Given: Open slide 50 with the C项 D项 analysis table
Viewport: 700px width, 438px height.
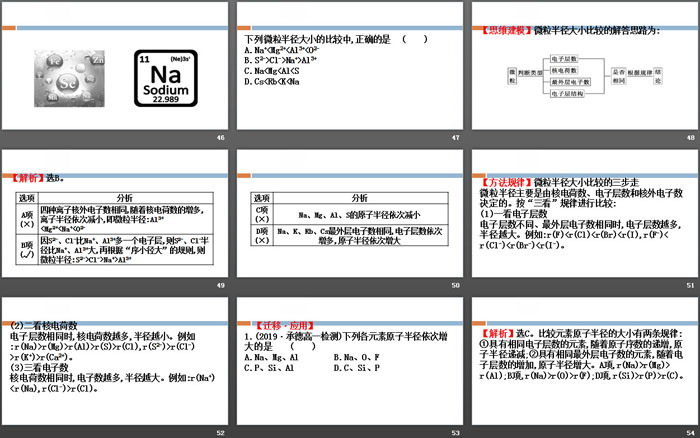Looking at the screenshot, I should 350,213.
